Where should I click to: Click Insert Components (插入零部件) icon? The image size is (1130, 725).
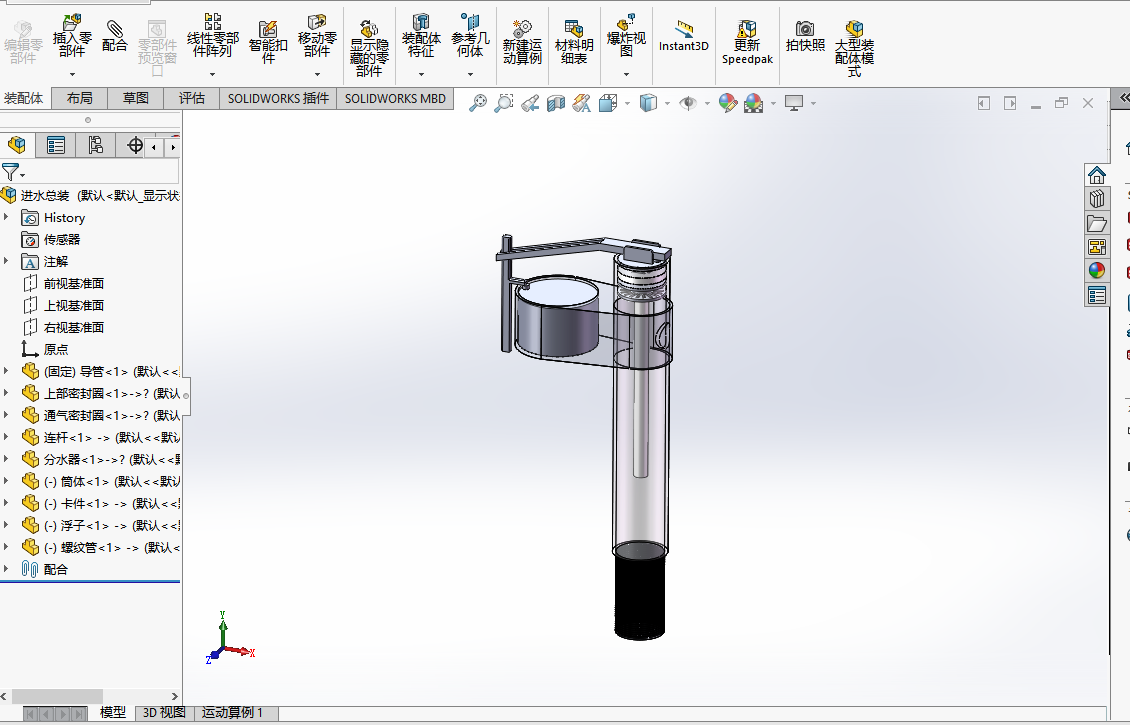pos(72,36)
